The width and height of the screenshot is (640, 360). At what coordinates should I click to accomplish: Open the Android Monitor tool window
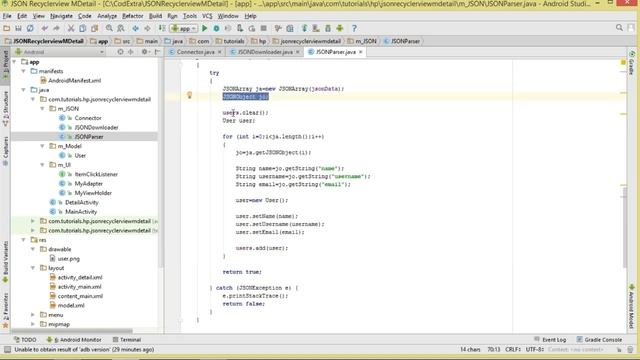coord(74,340)
